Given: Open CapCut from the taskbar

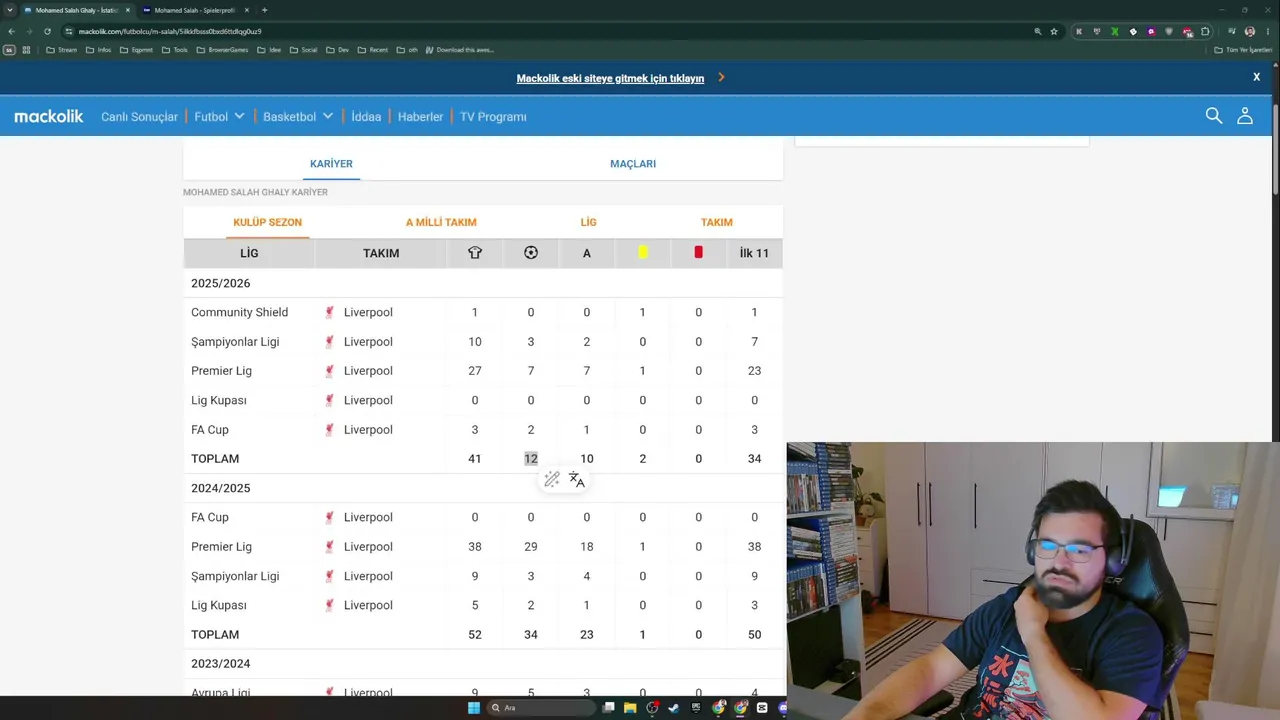Looking at the screenshot, I should pyautogui.click(x=762, y=708).
